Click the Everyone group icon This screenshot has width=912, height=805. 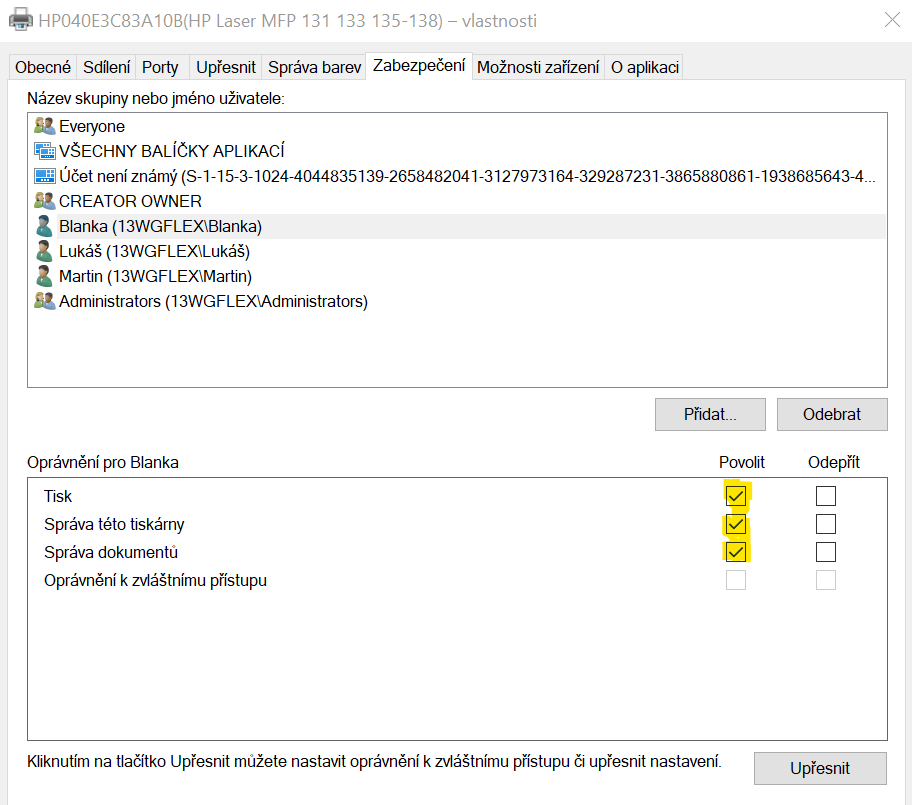(x=44, y=126)
